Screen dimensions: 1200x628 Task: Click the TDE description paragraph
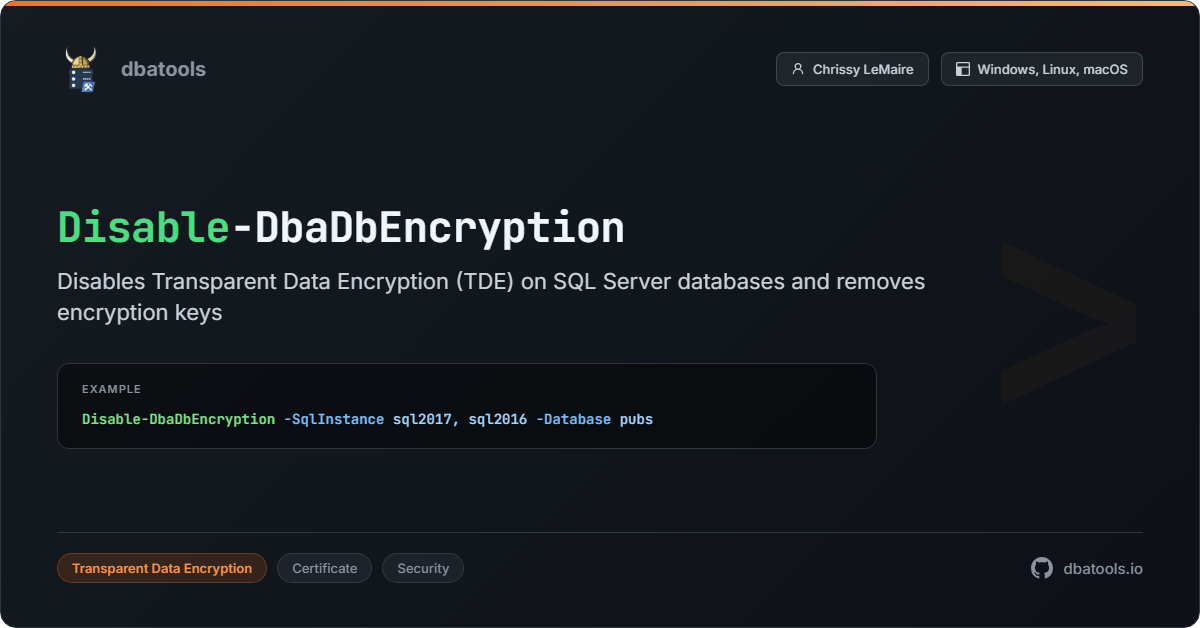click(x=490, y=296)
